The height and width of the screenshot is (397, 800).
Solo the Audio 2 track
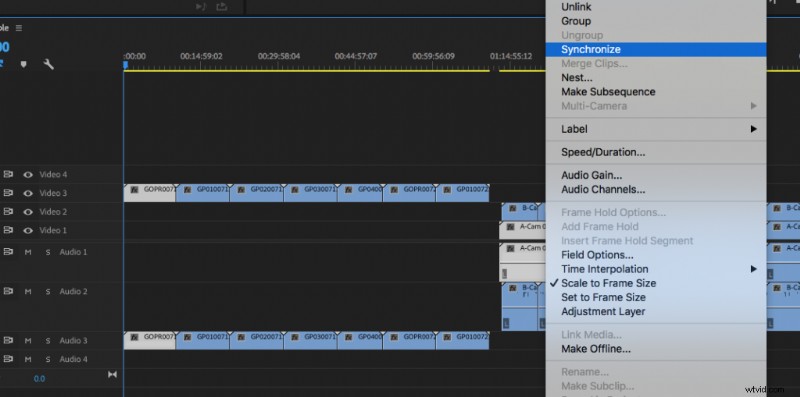(48, 291)
